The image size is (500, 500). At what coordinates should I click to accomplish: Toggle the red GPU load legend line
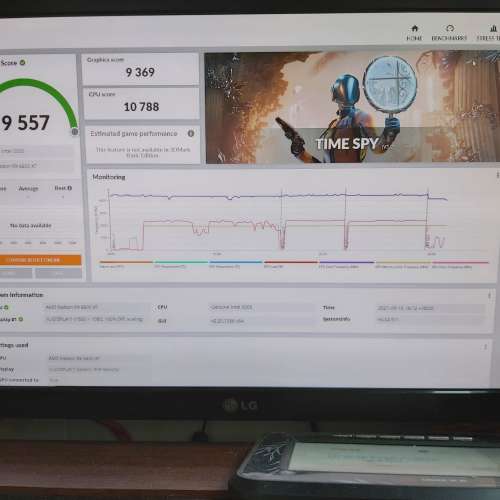point(290,262)
